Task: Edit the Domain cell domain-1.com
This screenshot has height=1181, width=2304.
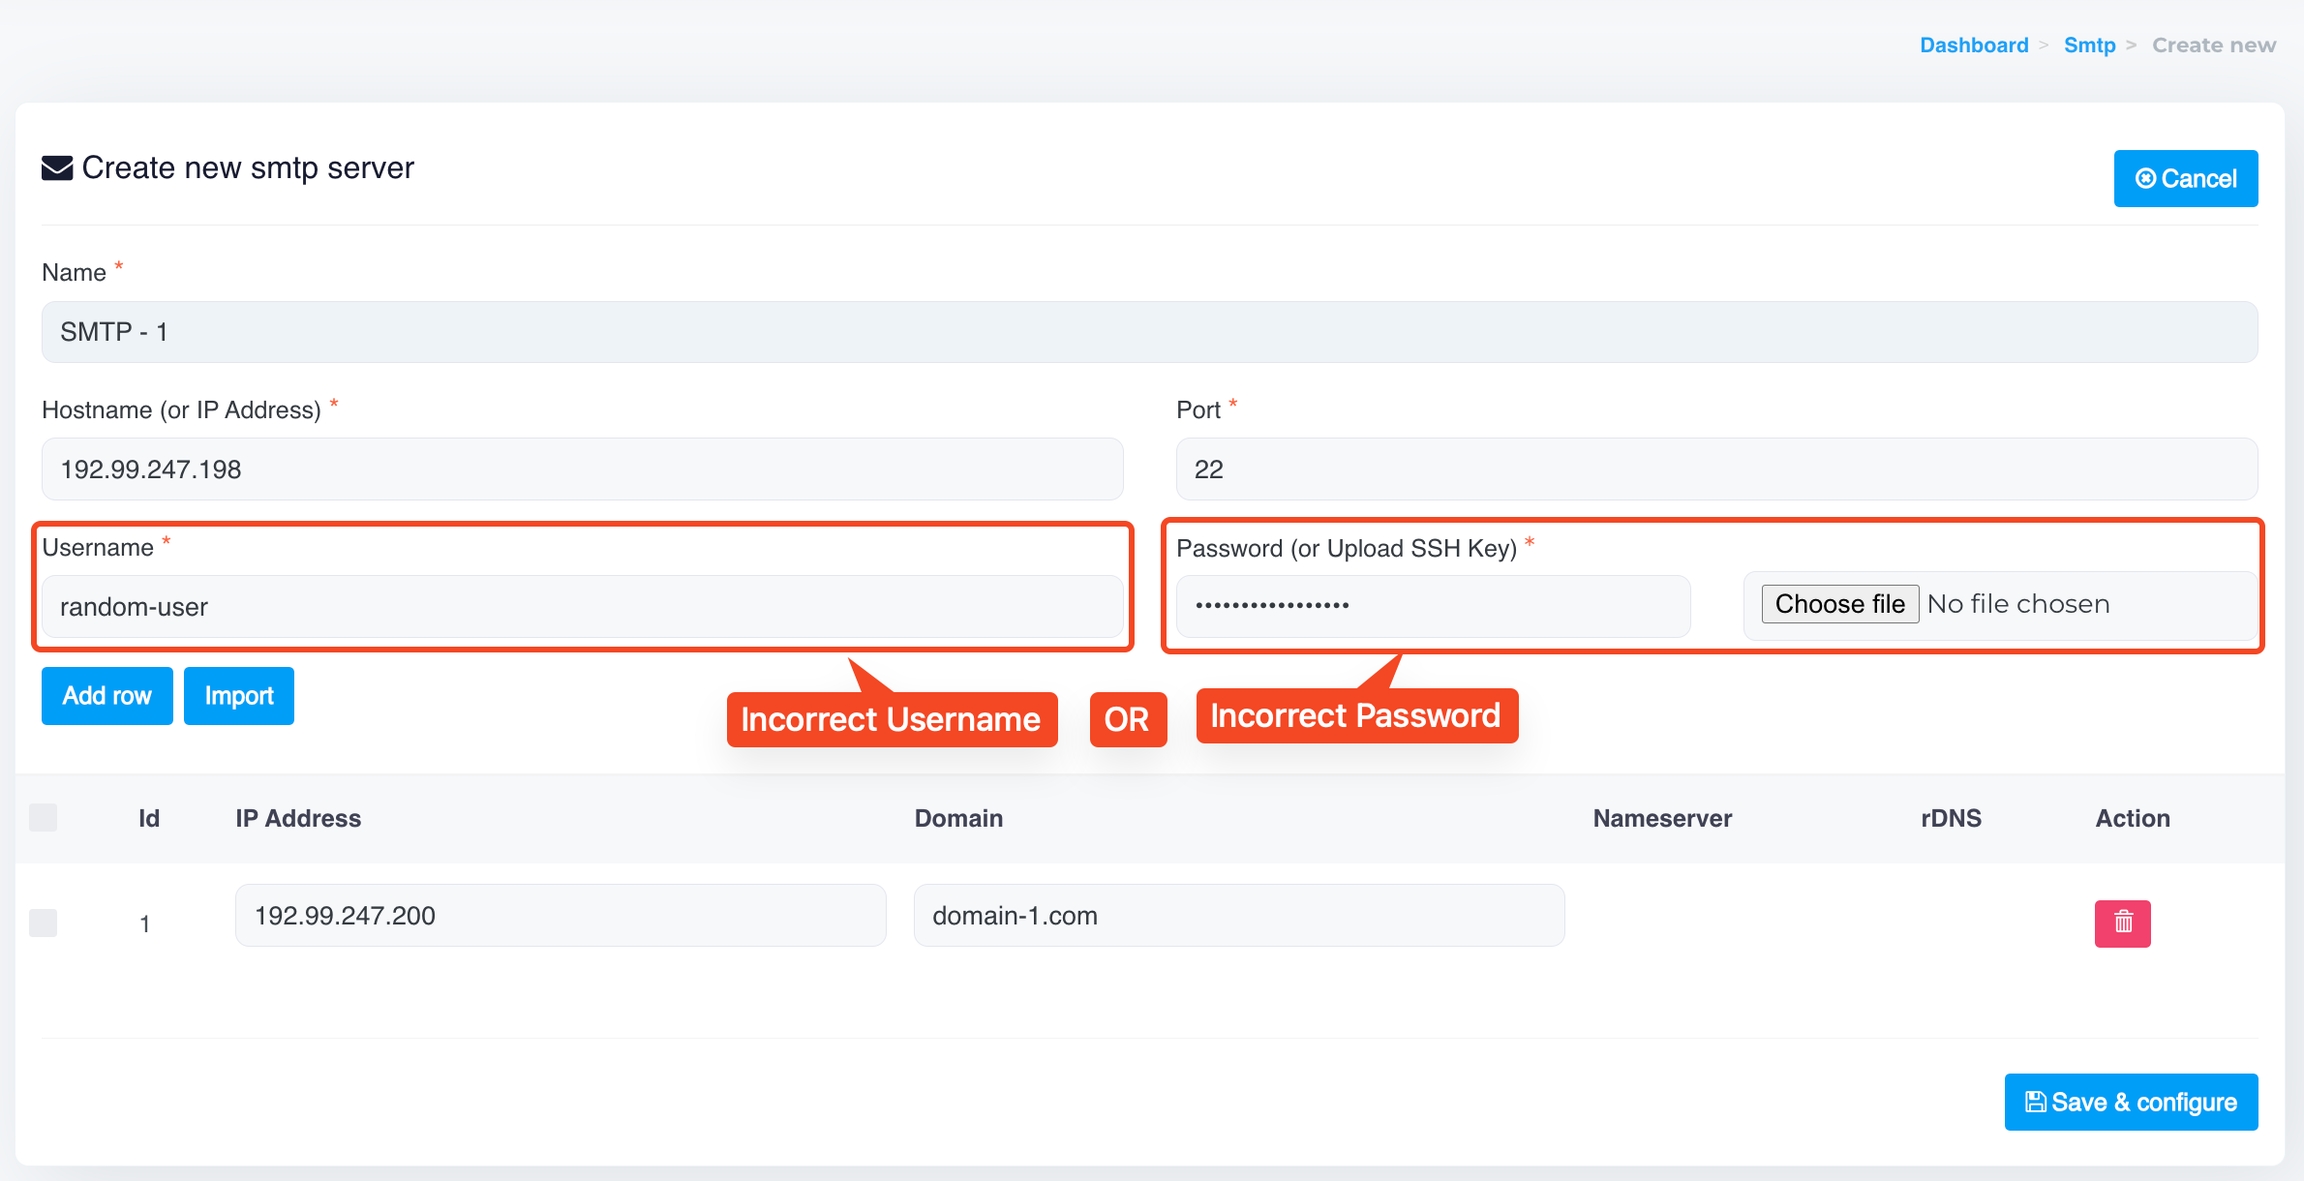Action: click(x=1238, y=915)
